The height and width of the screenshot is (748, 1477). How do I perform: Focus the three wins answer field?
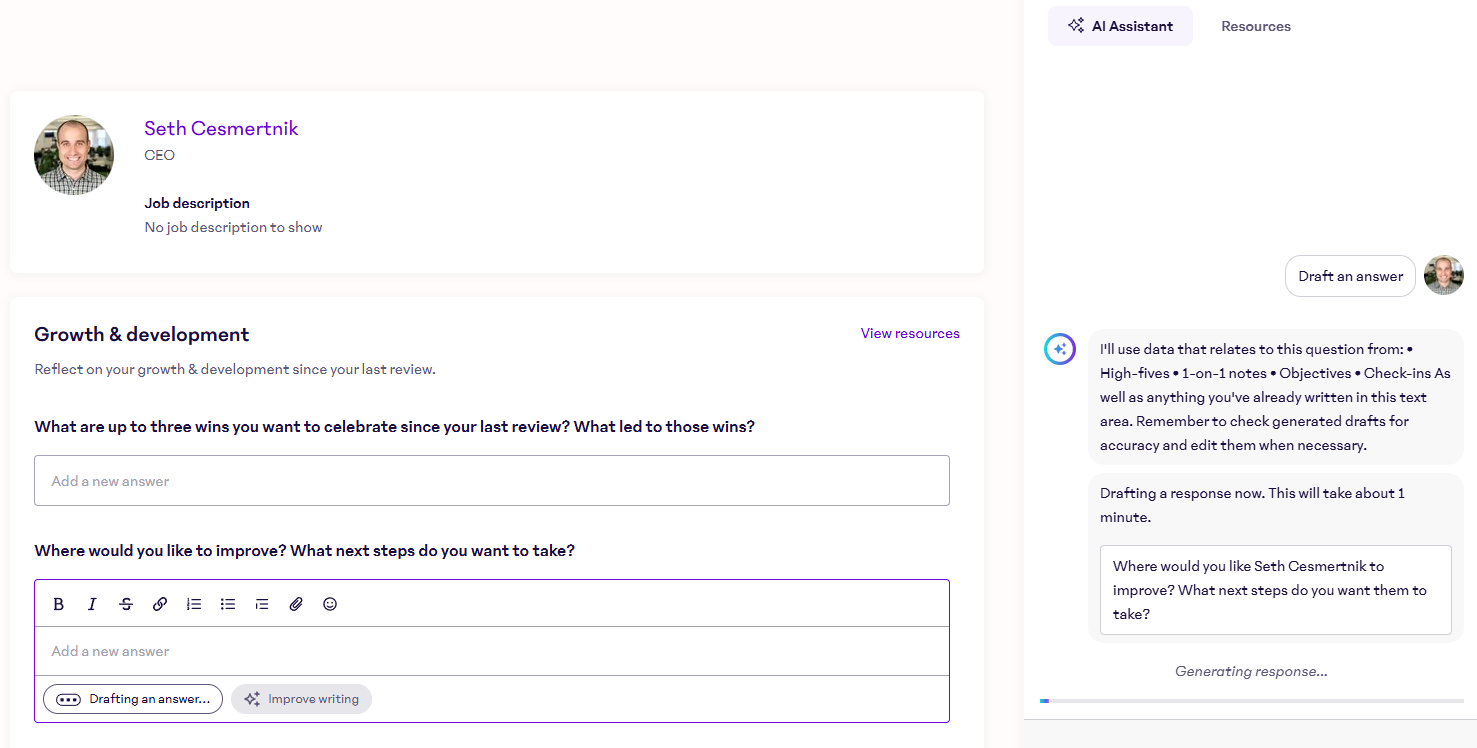pos(491,481)
